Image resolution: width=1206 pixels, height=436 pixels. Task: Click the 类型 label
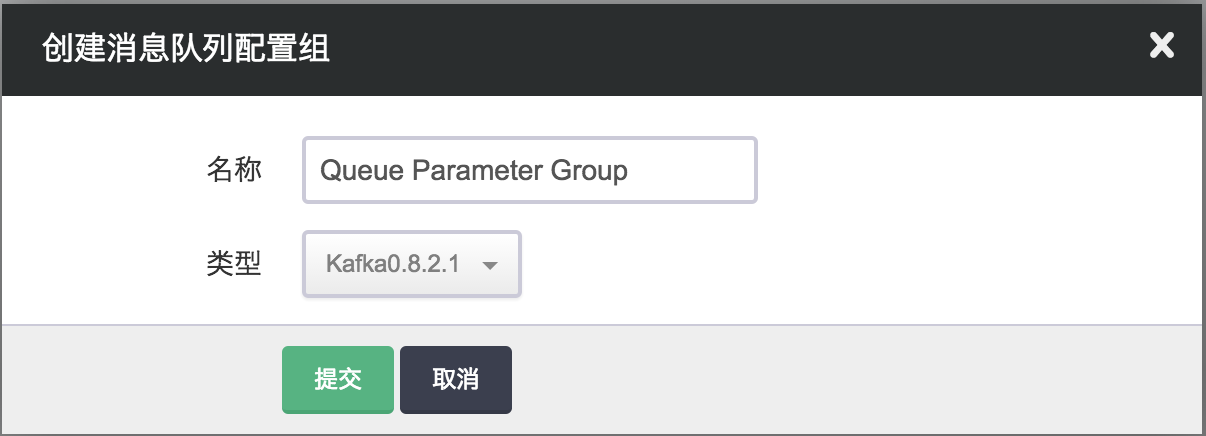click(x=234, y=265)
